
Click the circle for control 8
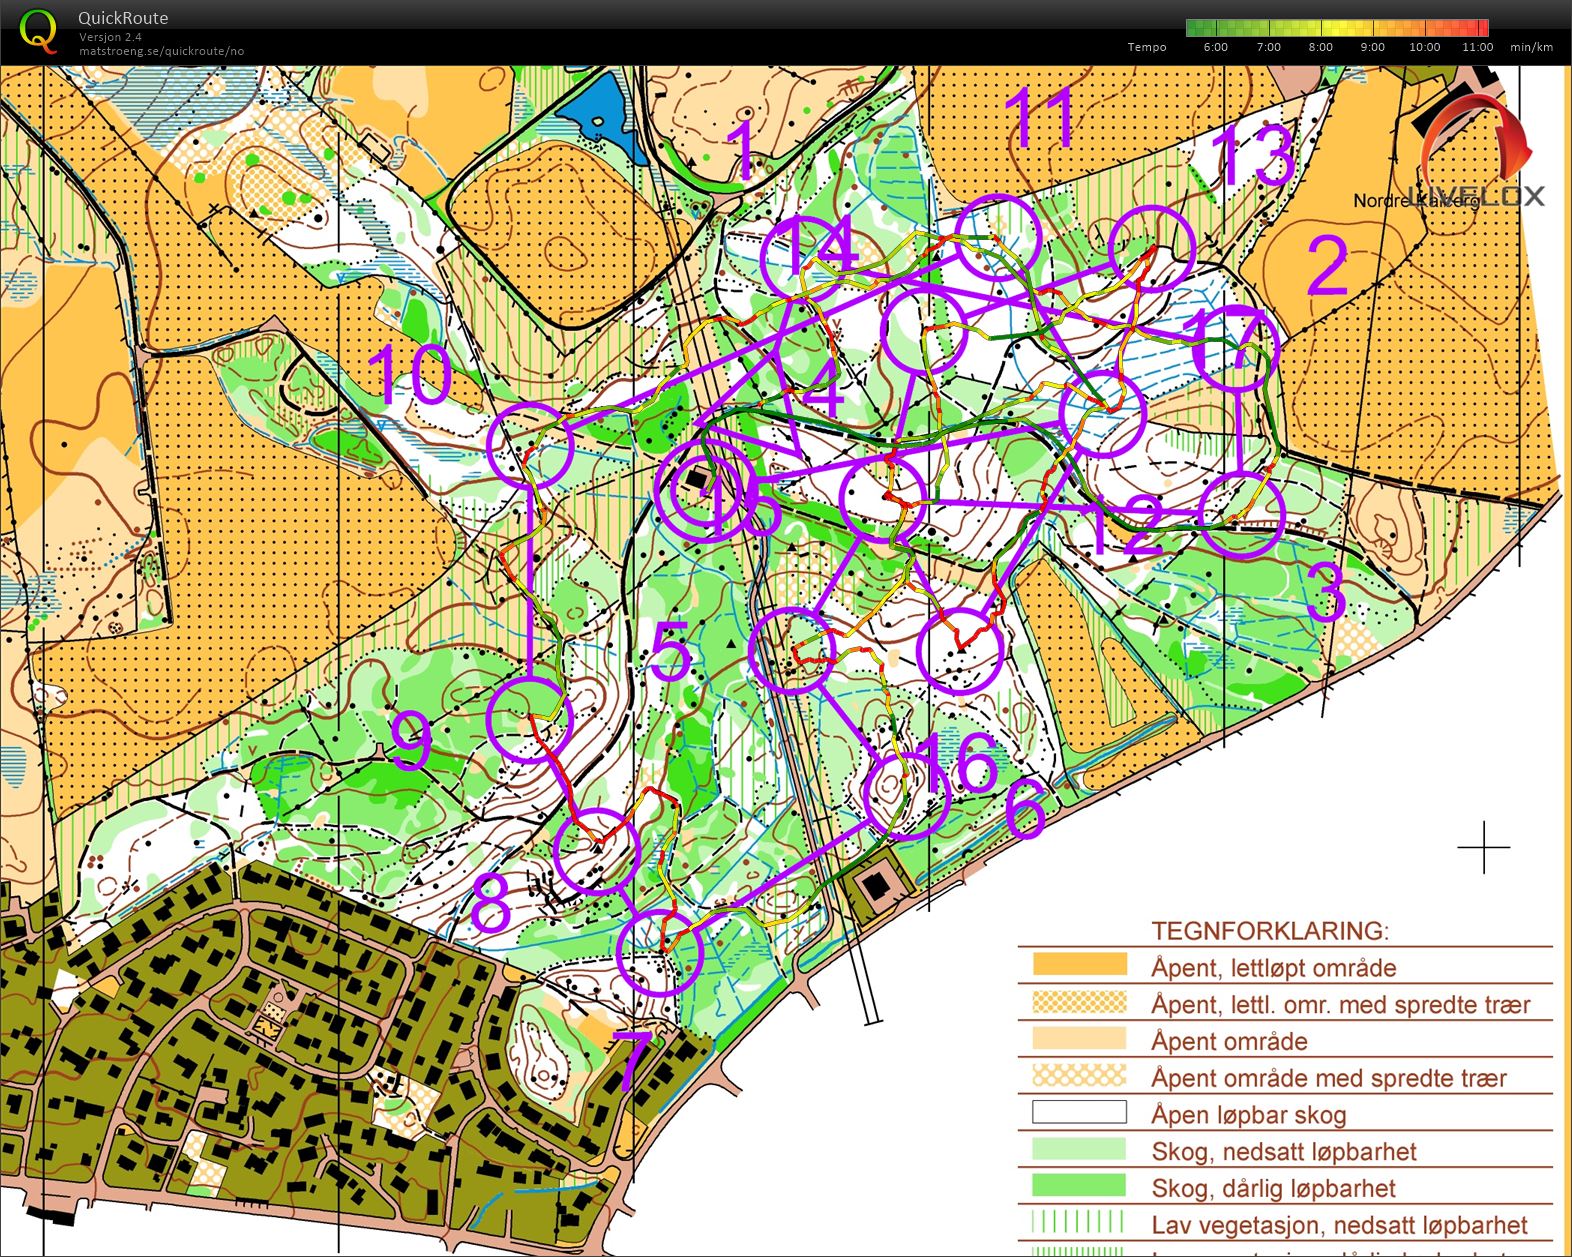(x=596, y=850)
